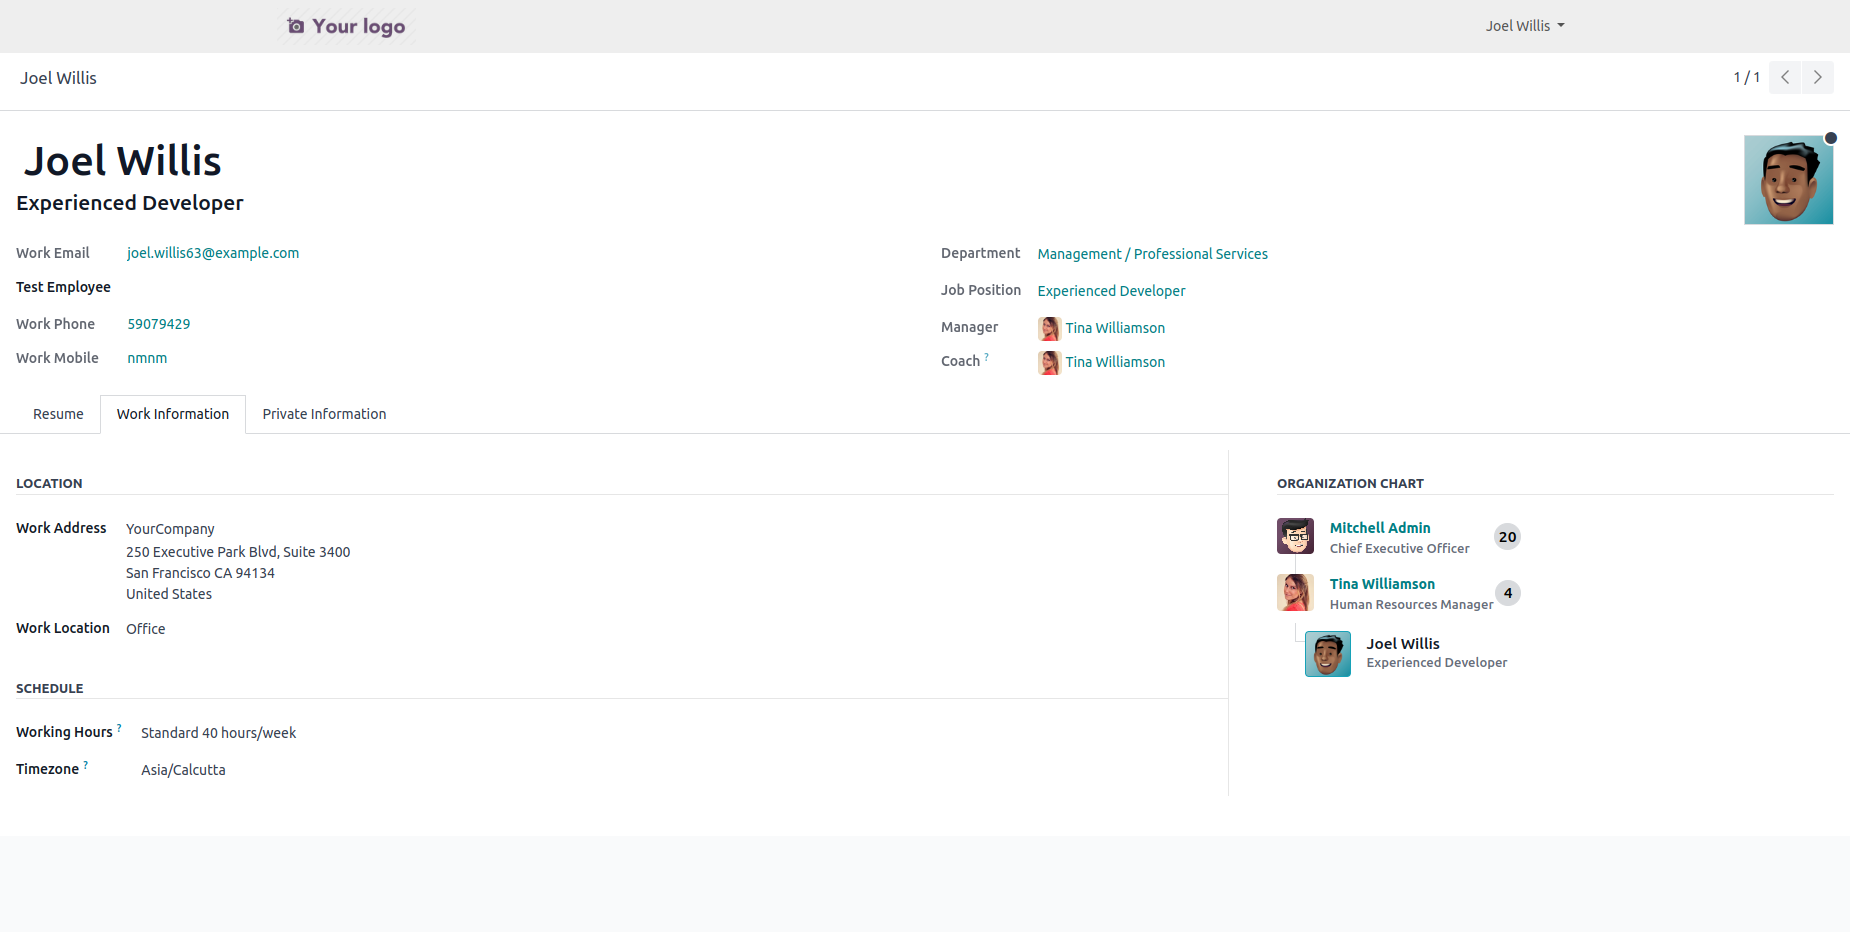Go to the previous record arrow
The width and height of the screenshot is (1850, 932).
tap(1785, 77)
